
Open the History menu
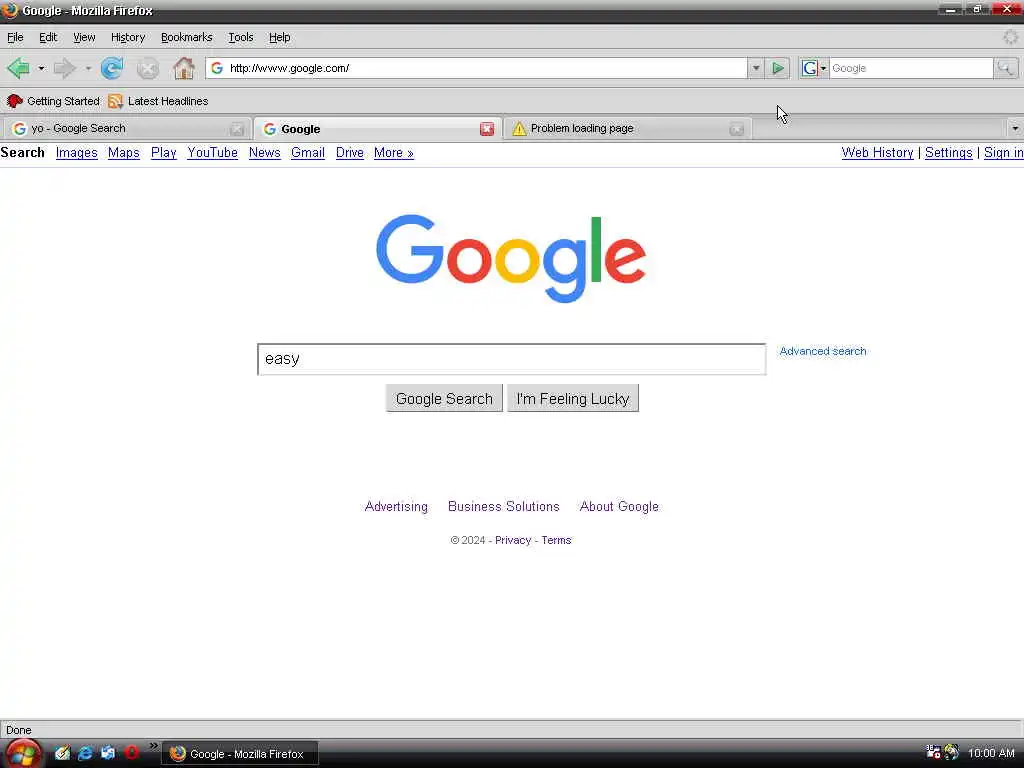coord(128,37)
